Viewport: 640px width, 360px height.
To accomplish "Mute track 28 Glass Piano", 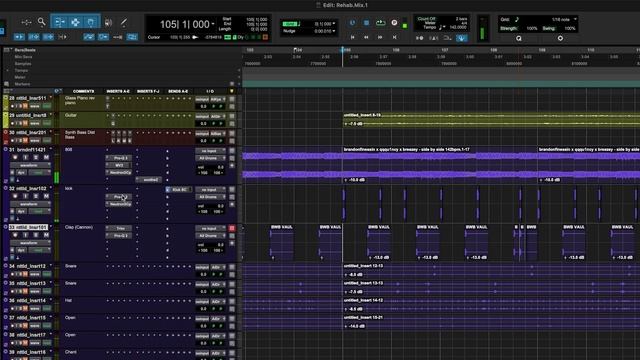I will pos(25,106).
